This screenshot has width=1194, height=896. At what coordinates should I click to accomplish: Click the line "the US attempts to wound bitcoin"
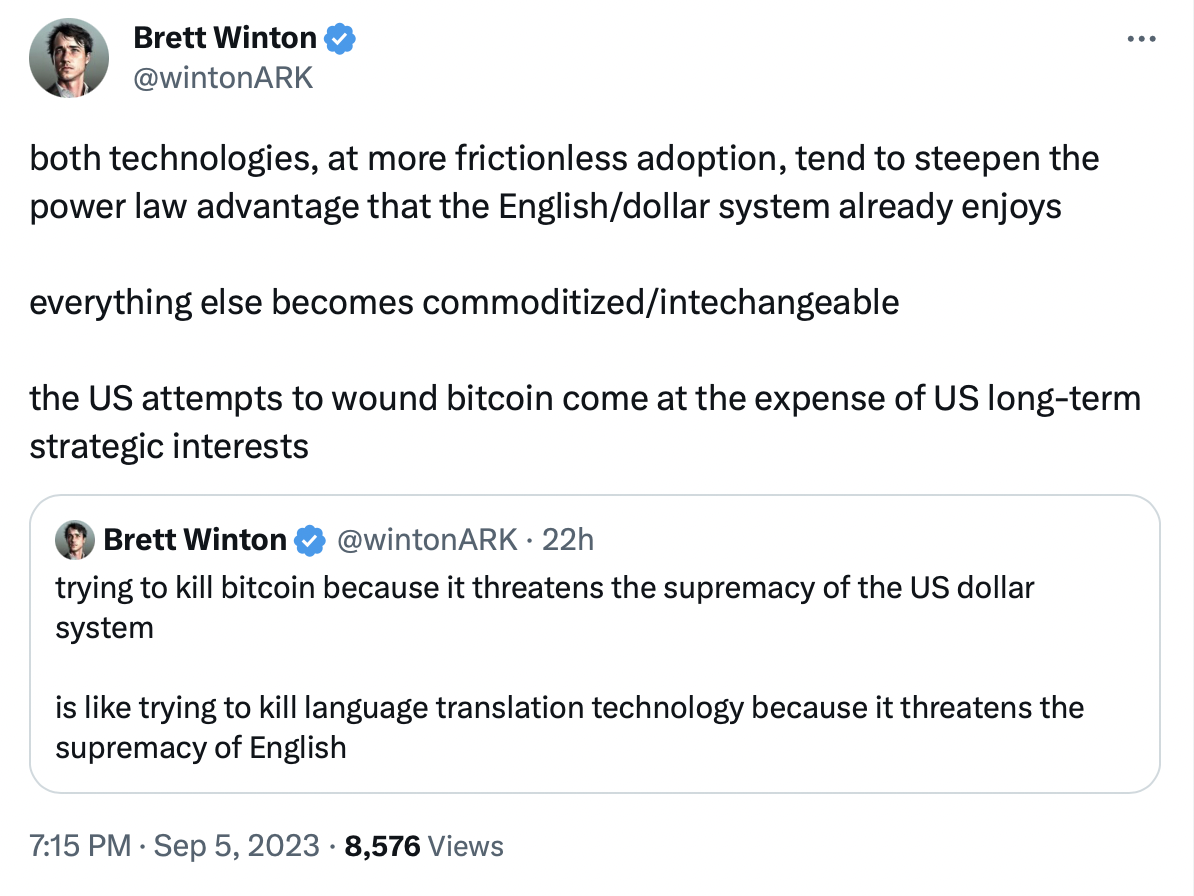pos(584,398)
